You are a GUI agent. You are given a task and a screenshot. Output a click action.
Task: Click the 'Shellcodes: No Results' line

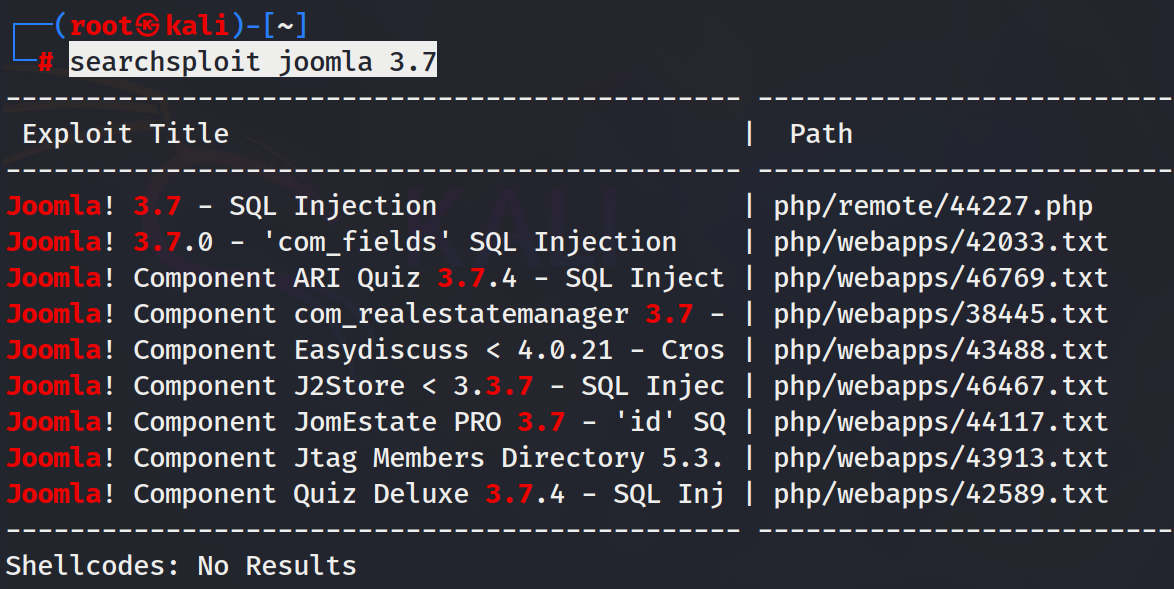click(x=181, y=566)
